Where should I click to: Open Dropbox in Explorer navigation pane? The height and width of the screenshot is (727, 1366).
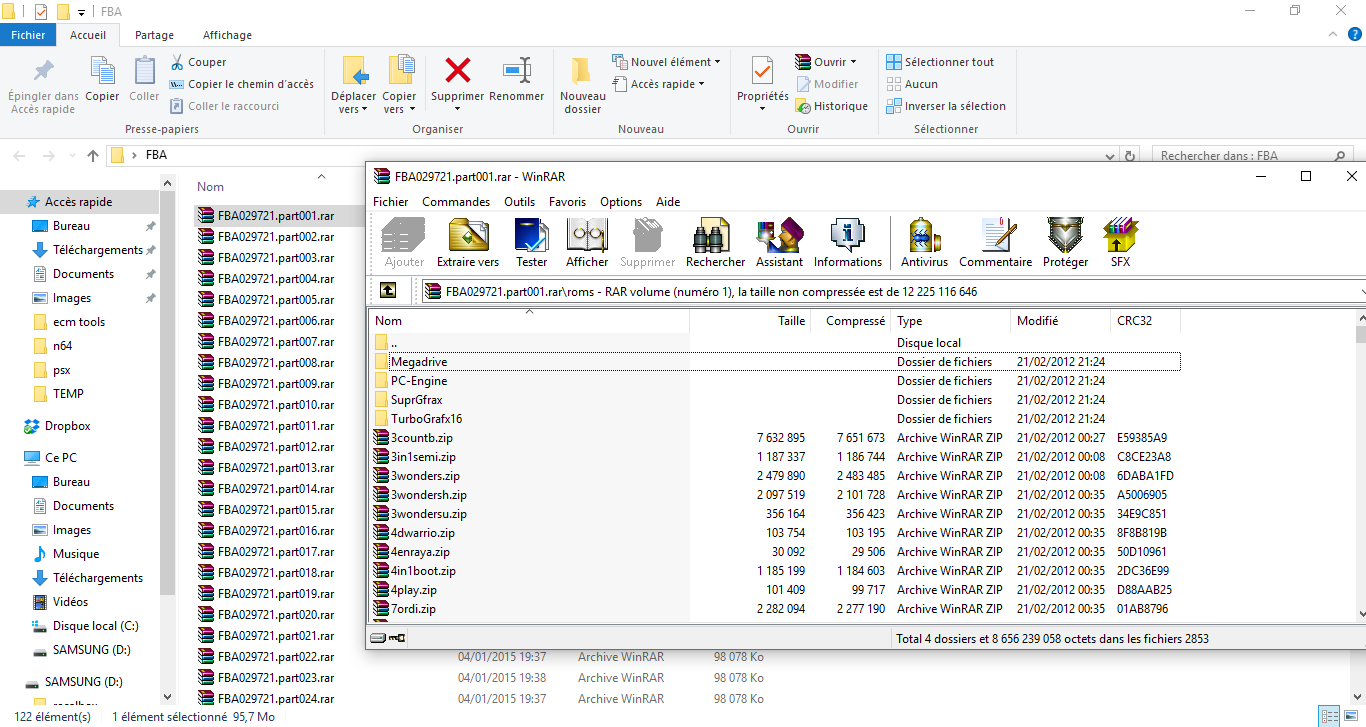click(67, 426)
